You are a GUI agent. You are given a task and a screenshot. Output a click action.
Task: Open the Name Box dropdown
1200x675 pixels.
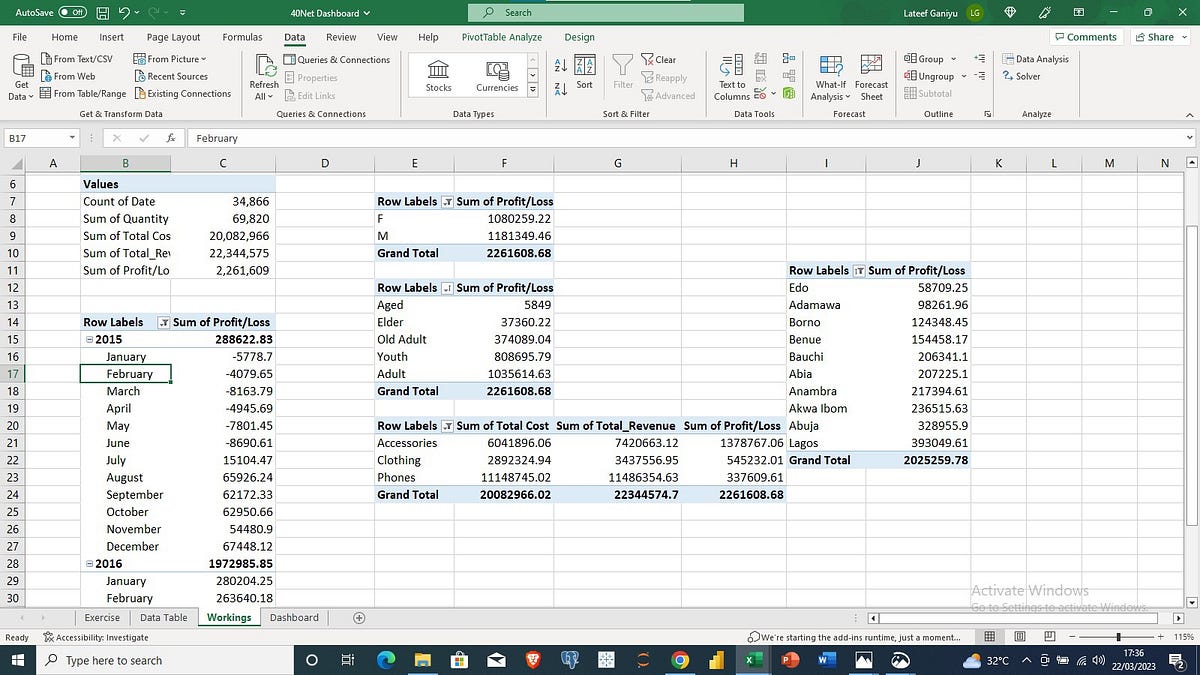pyautogui.click(x=70, y=137)
